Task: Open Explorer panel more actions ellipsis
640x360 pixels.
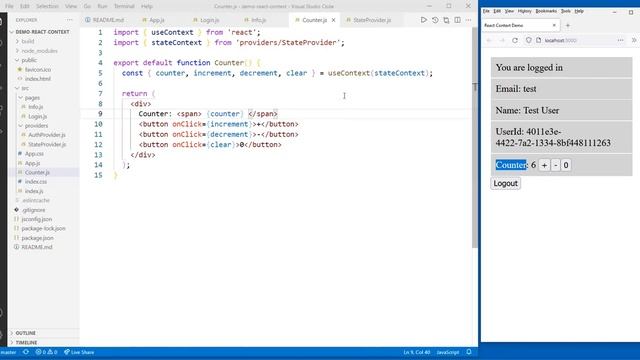Action: (x=69, y=20)
